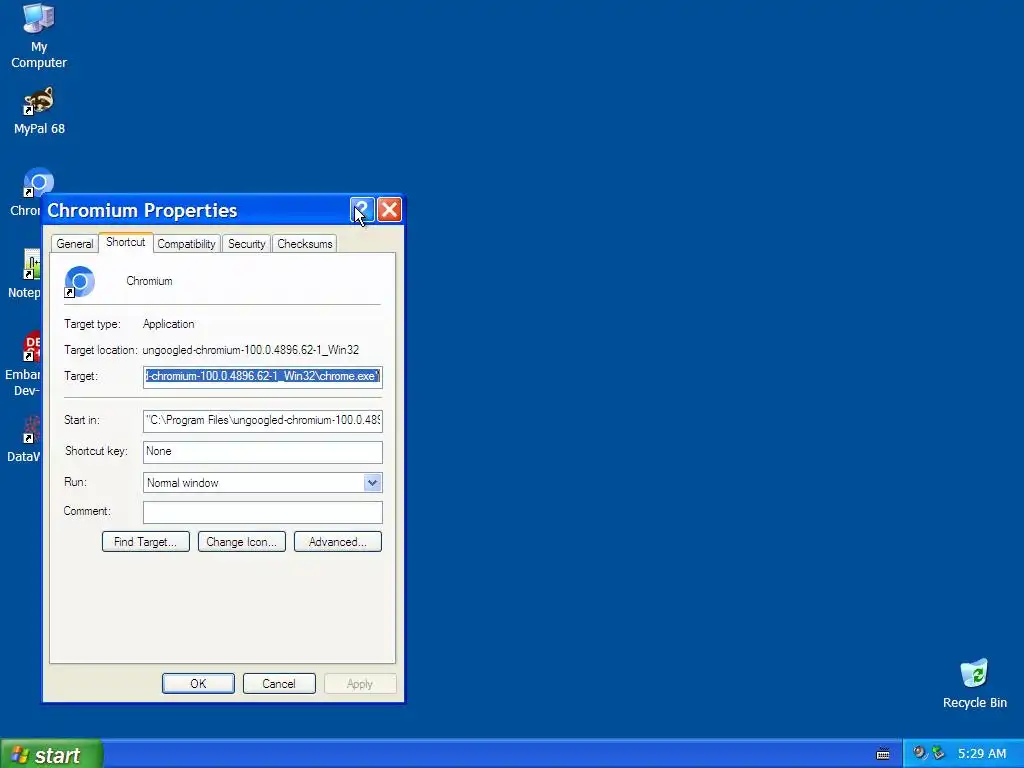
Task: Click into the Start in field
Action: coord(263,421)
